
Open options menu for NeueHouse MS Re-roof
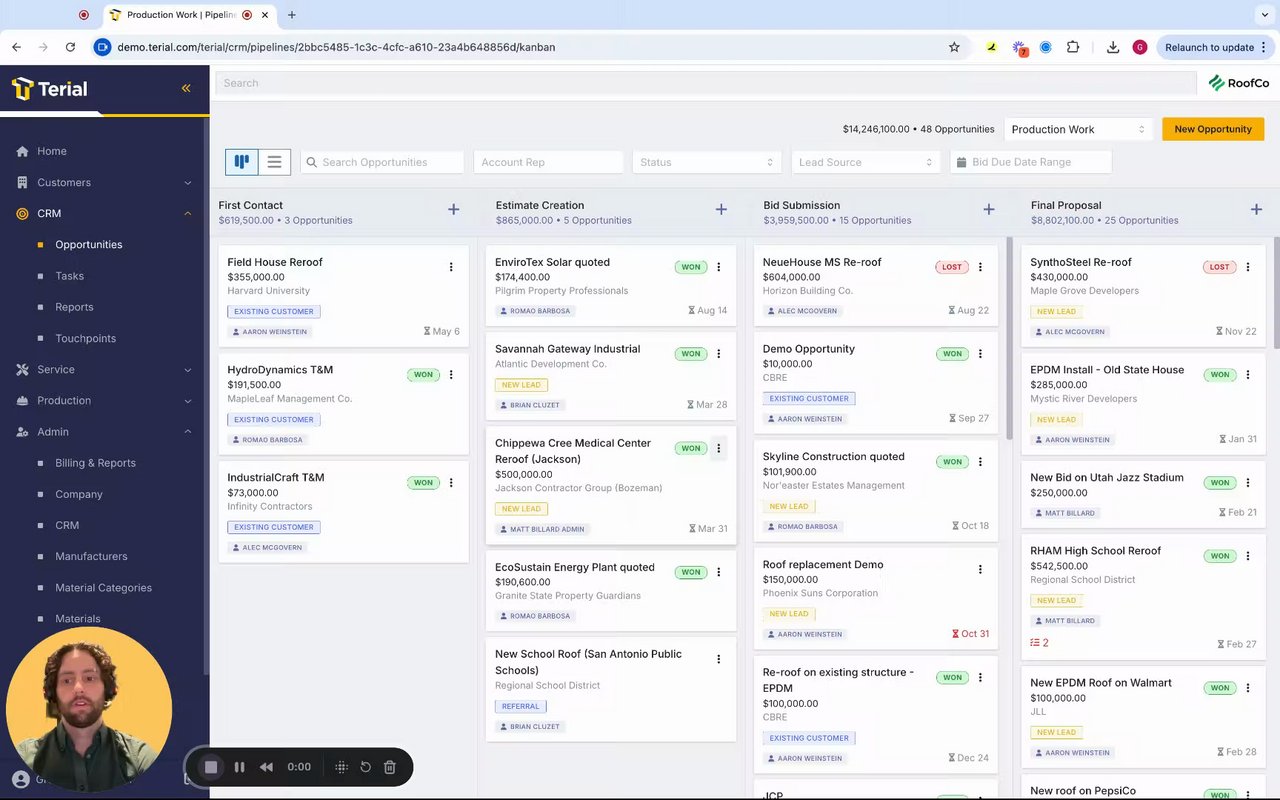(980, 267)
